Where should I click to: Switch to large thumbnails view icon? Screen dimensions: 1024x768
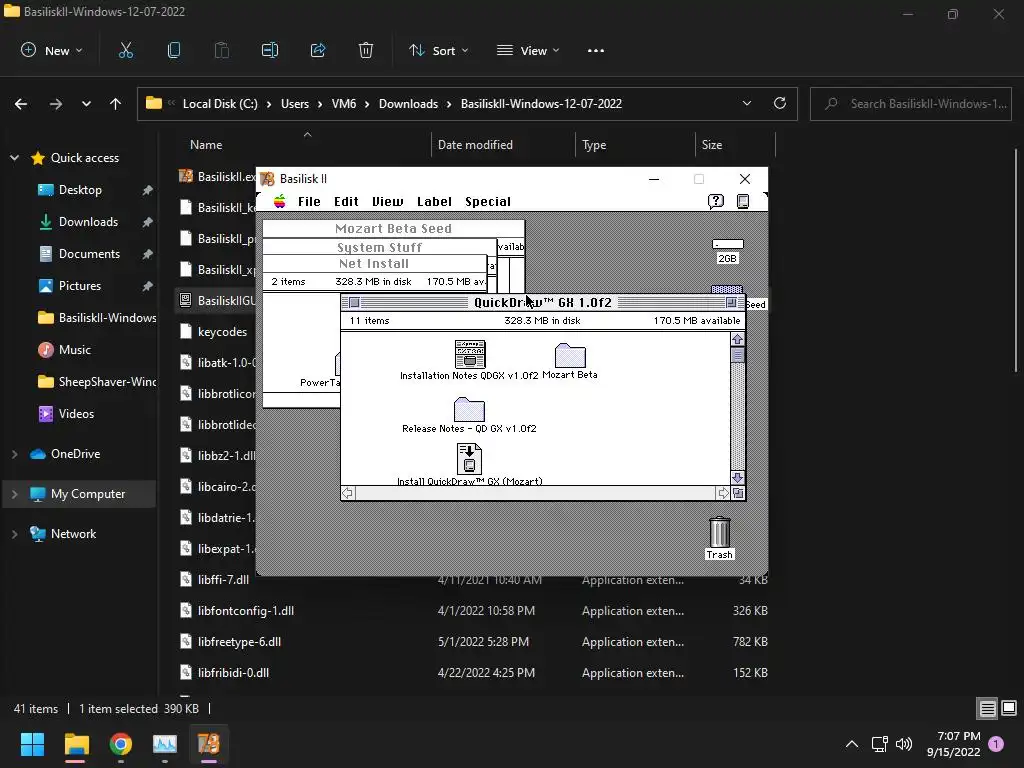[x=1009, y=708]
